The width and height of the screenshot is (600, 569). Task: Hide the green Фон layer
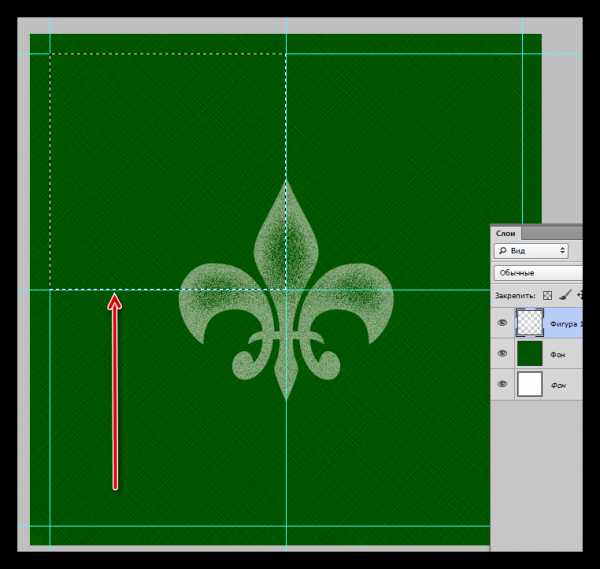(x=502, y=353)
